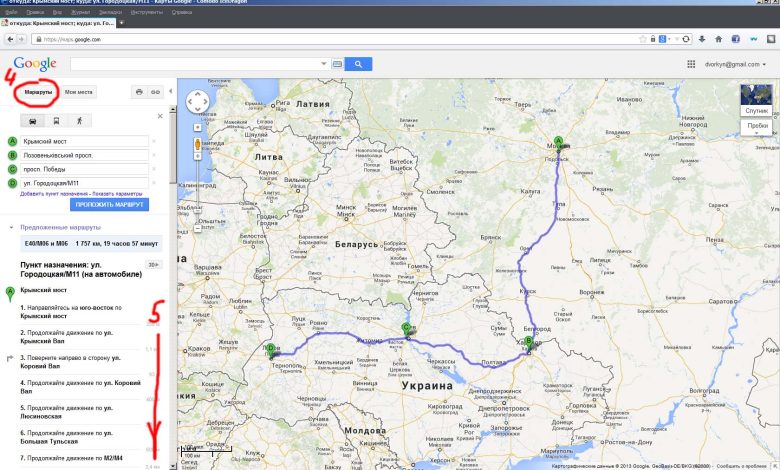Click the map zoom slider track
The image size is (780, 470).
[x=197, y=200]
